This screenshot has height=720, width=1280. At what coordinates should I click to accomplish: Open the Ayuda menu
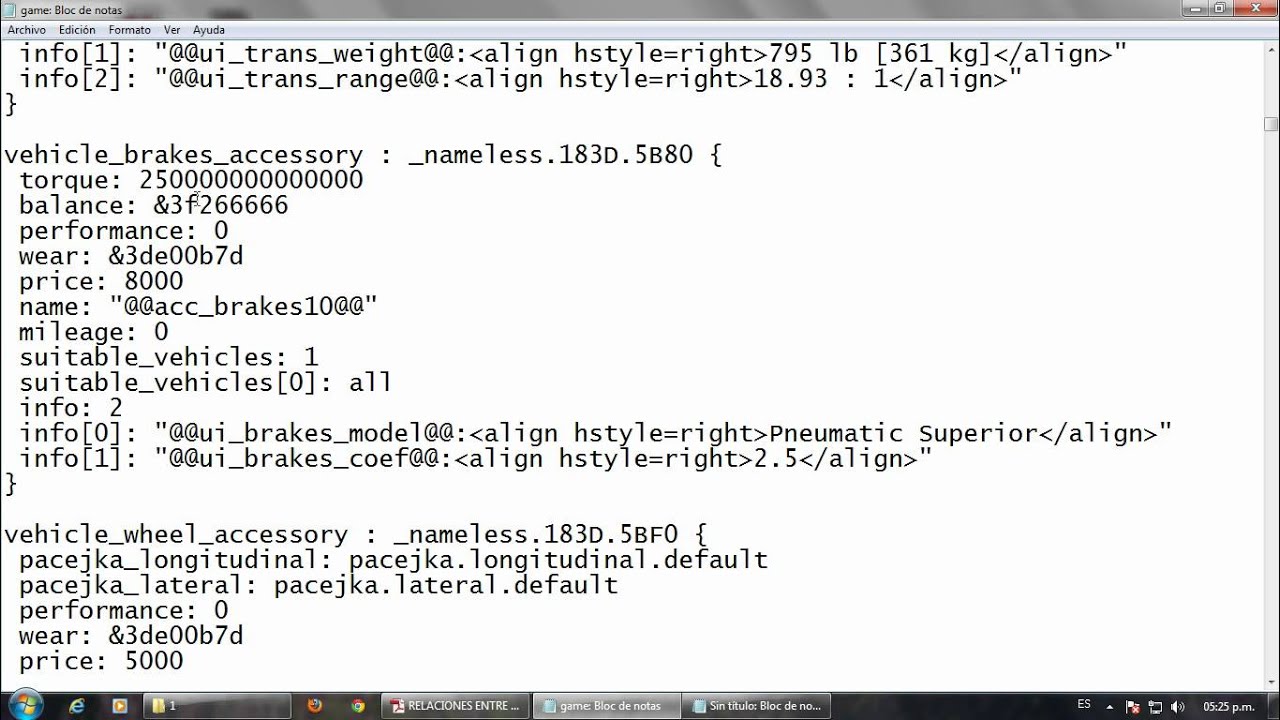tap(209, 30)
